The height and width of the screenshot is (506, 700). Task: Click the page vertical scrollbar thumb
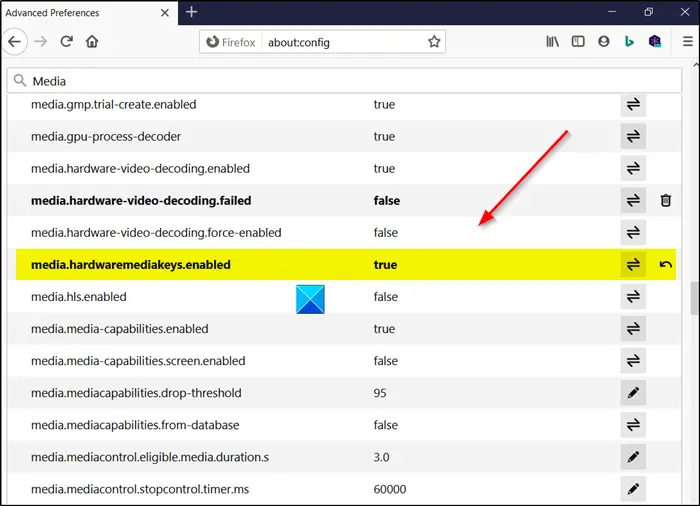pos(695,298)
